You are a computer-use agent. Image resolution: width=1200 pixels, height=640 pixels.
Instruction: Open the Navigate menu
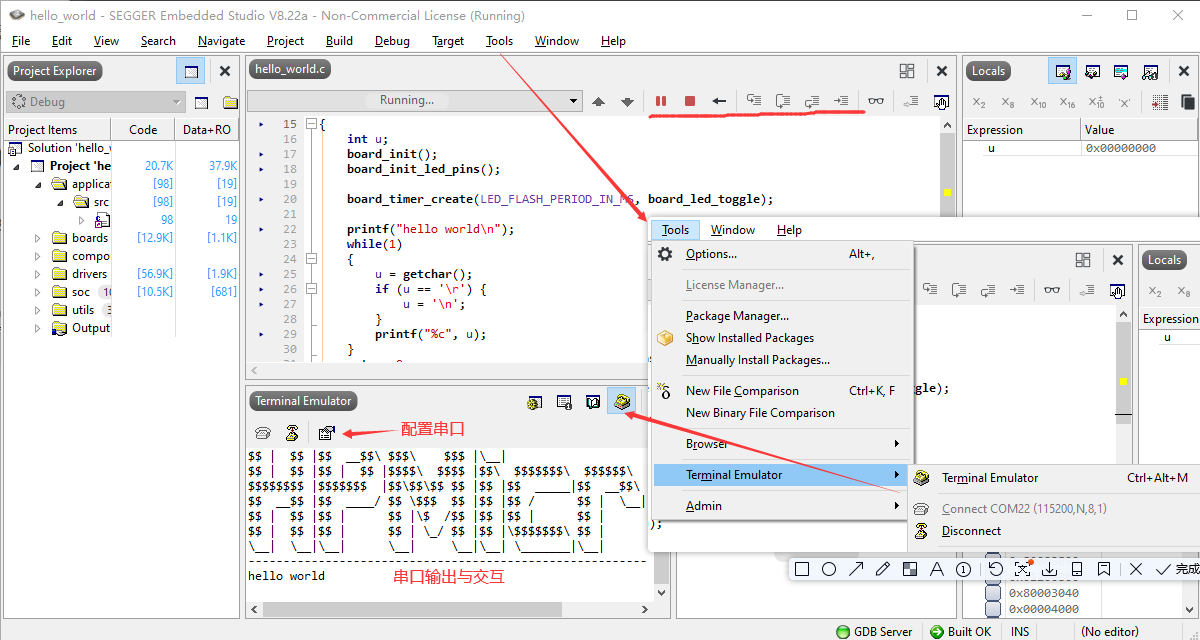[x=221, y=41]
